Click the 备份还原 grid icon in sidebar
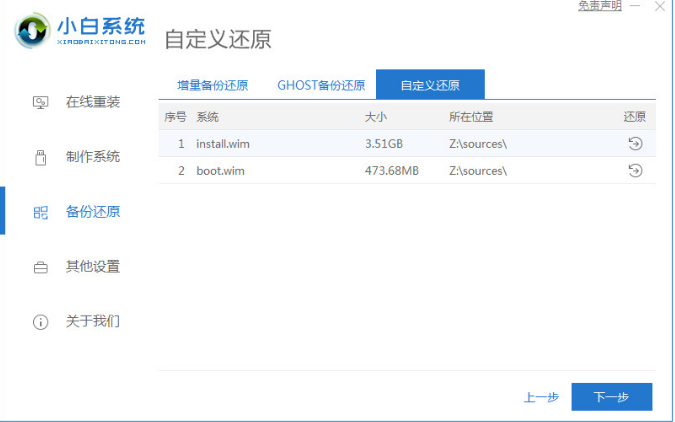Image resolution: width=675 pixels, height=422 pixels. 40,212
